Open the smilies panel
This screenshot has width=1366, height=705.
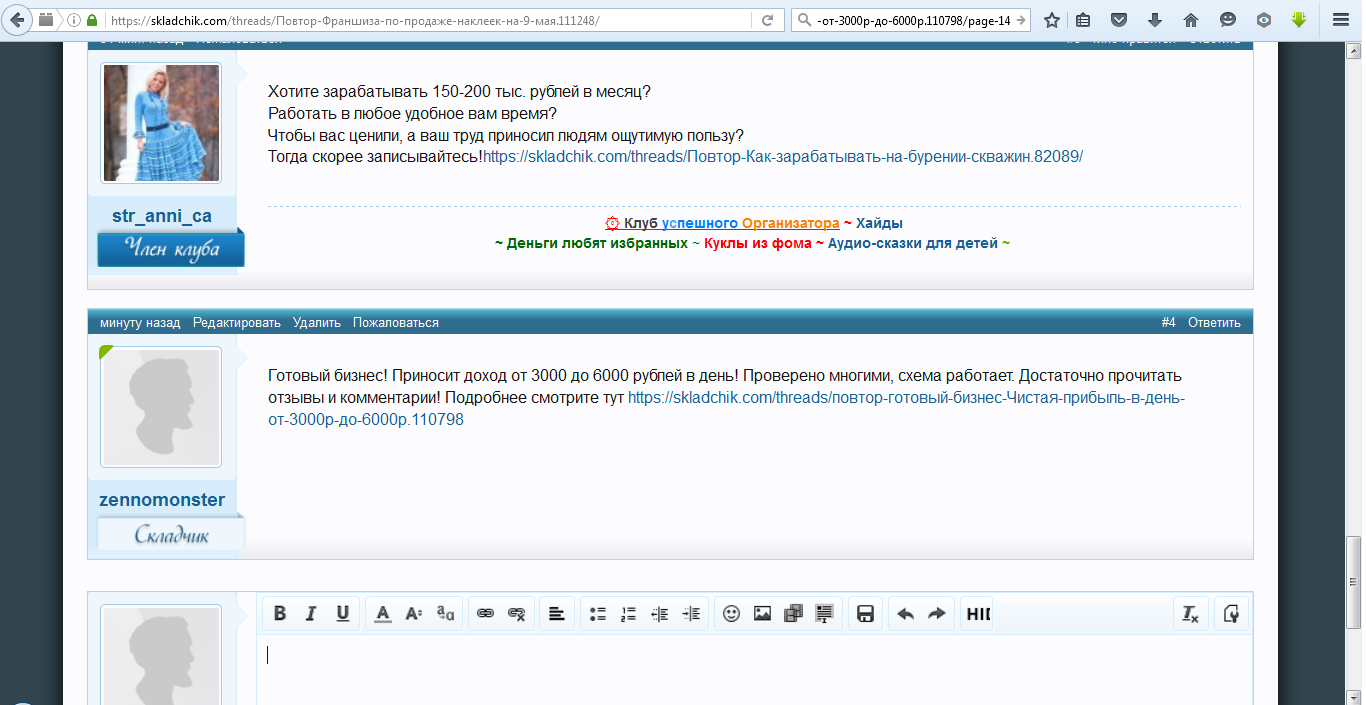point(731,614)
